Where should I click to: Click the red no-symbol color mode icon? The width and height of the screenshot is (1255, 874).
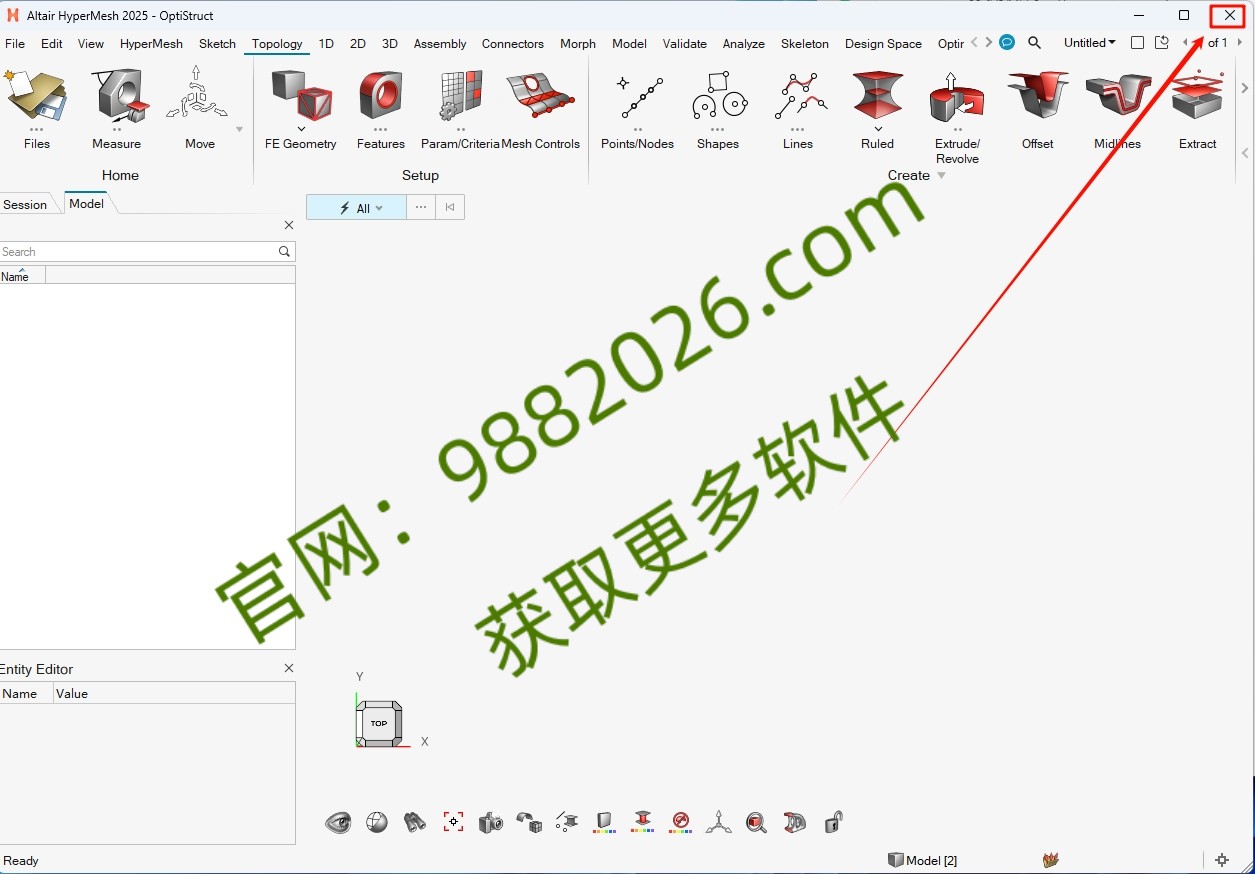[681, 822]
